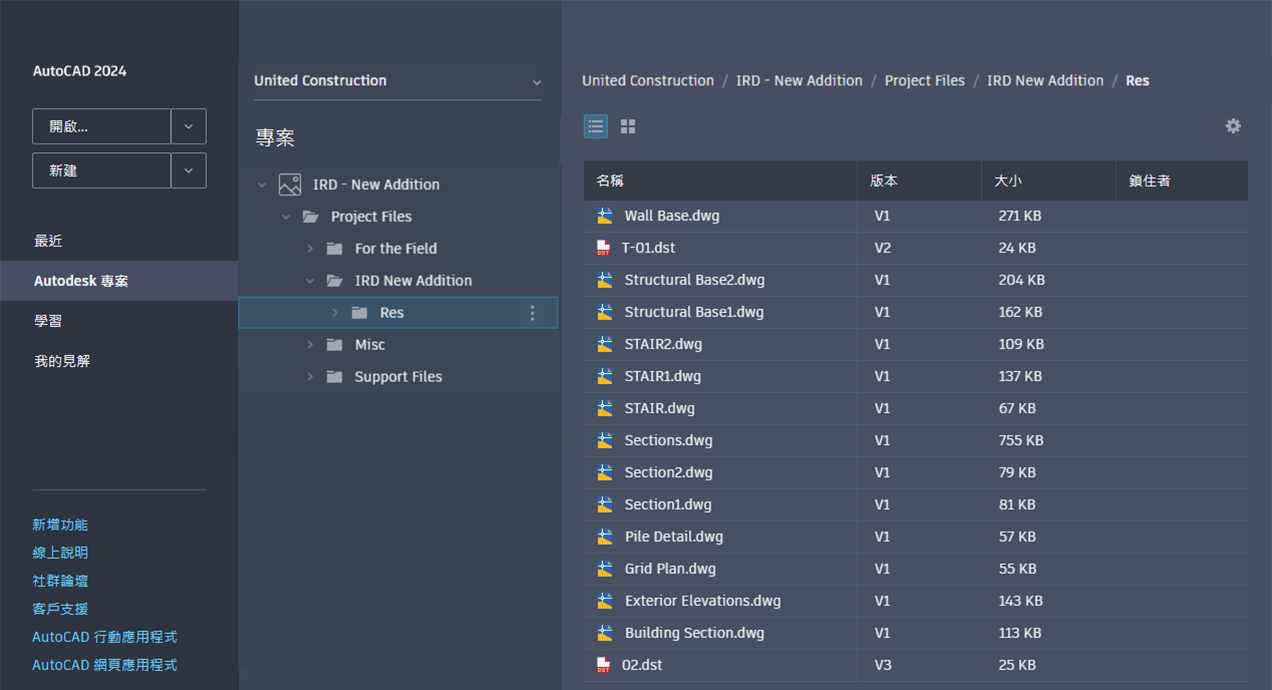Expand the For the Field folder
Image resolution: width=1272 pixels, height=690 pixels.
tap(310, 248)
